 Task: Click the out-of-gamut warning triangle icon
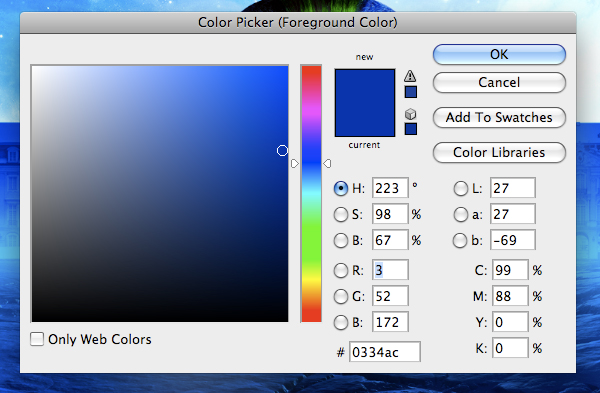410,76
